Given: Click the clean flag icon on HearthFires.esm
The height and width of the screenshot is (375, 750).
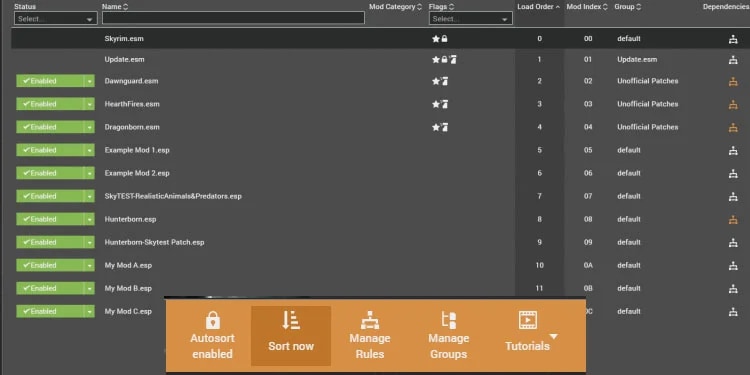Looking at the screenshot, I should pyautogui.click(x=444, y=104).
